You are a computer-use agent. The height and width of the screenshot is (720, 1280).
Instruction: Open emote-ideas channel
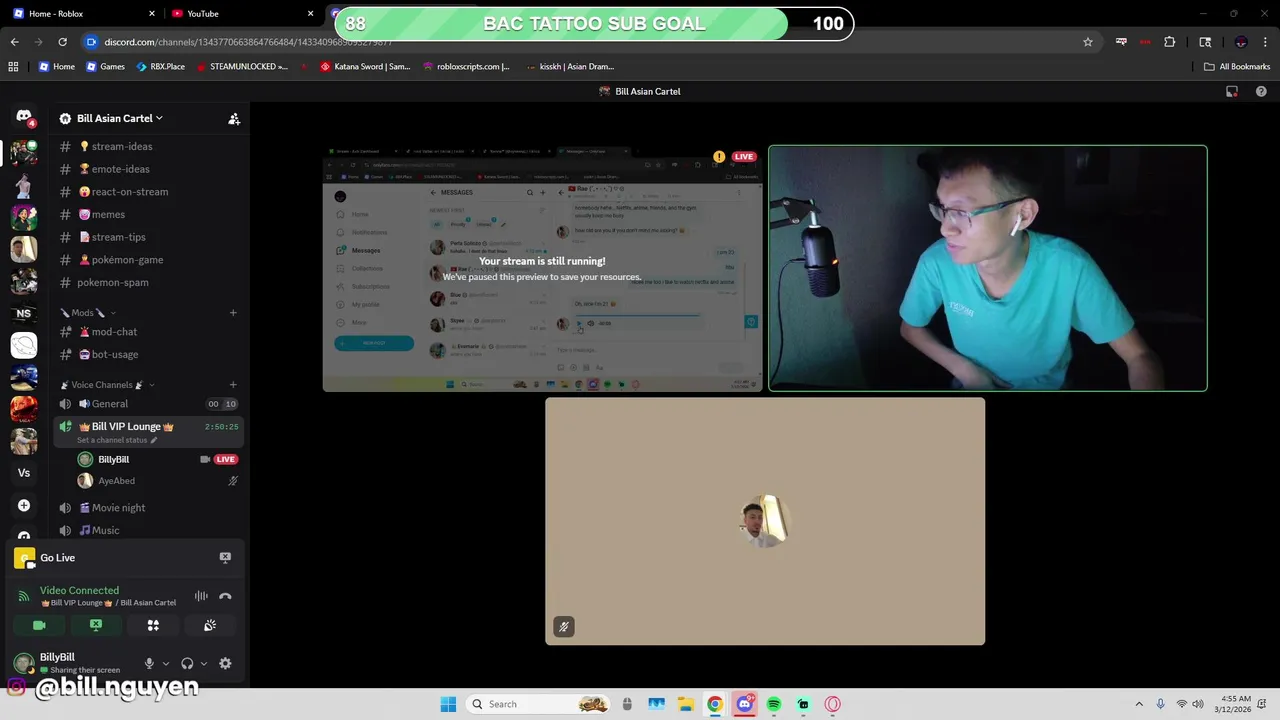click(150, 169)
